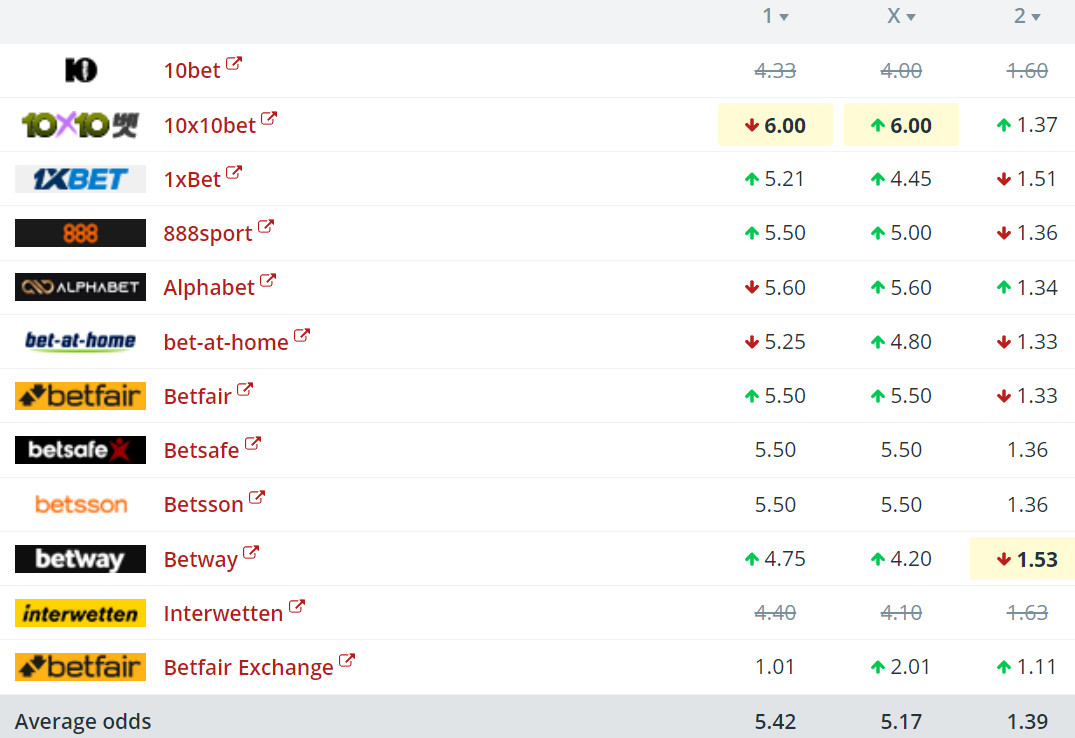Viewport: 1075px width, 738px height.
Task: Click the Betway bookmaker logo
Action: [x=80, y=559]
